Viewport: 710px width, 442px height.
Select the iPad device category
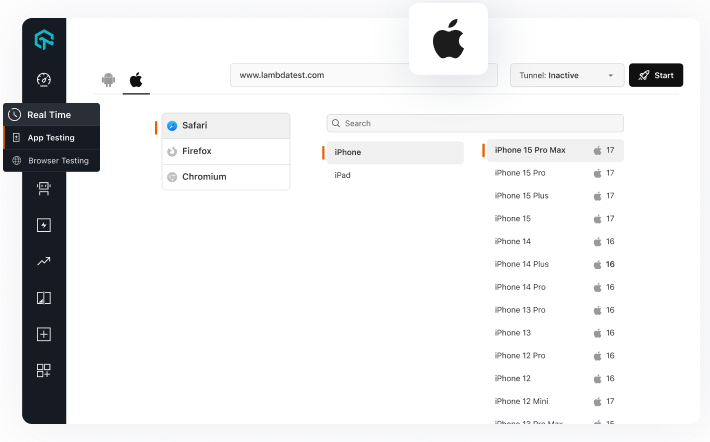click(x=395, y=175)
